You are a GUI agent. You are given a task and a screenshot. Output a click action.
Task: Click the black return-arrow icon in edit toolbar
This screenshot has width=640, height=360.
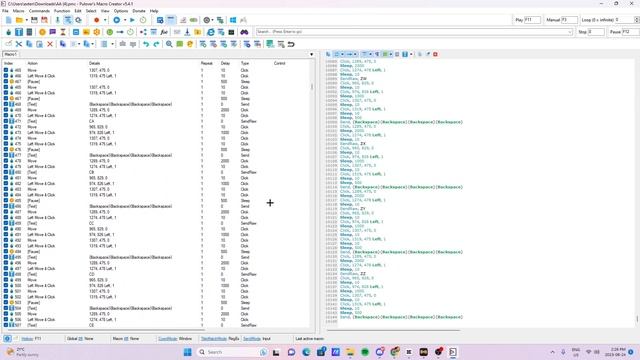point(291,44)
